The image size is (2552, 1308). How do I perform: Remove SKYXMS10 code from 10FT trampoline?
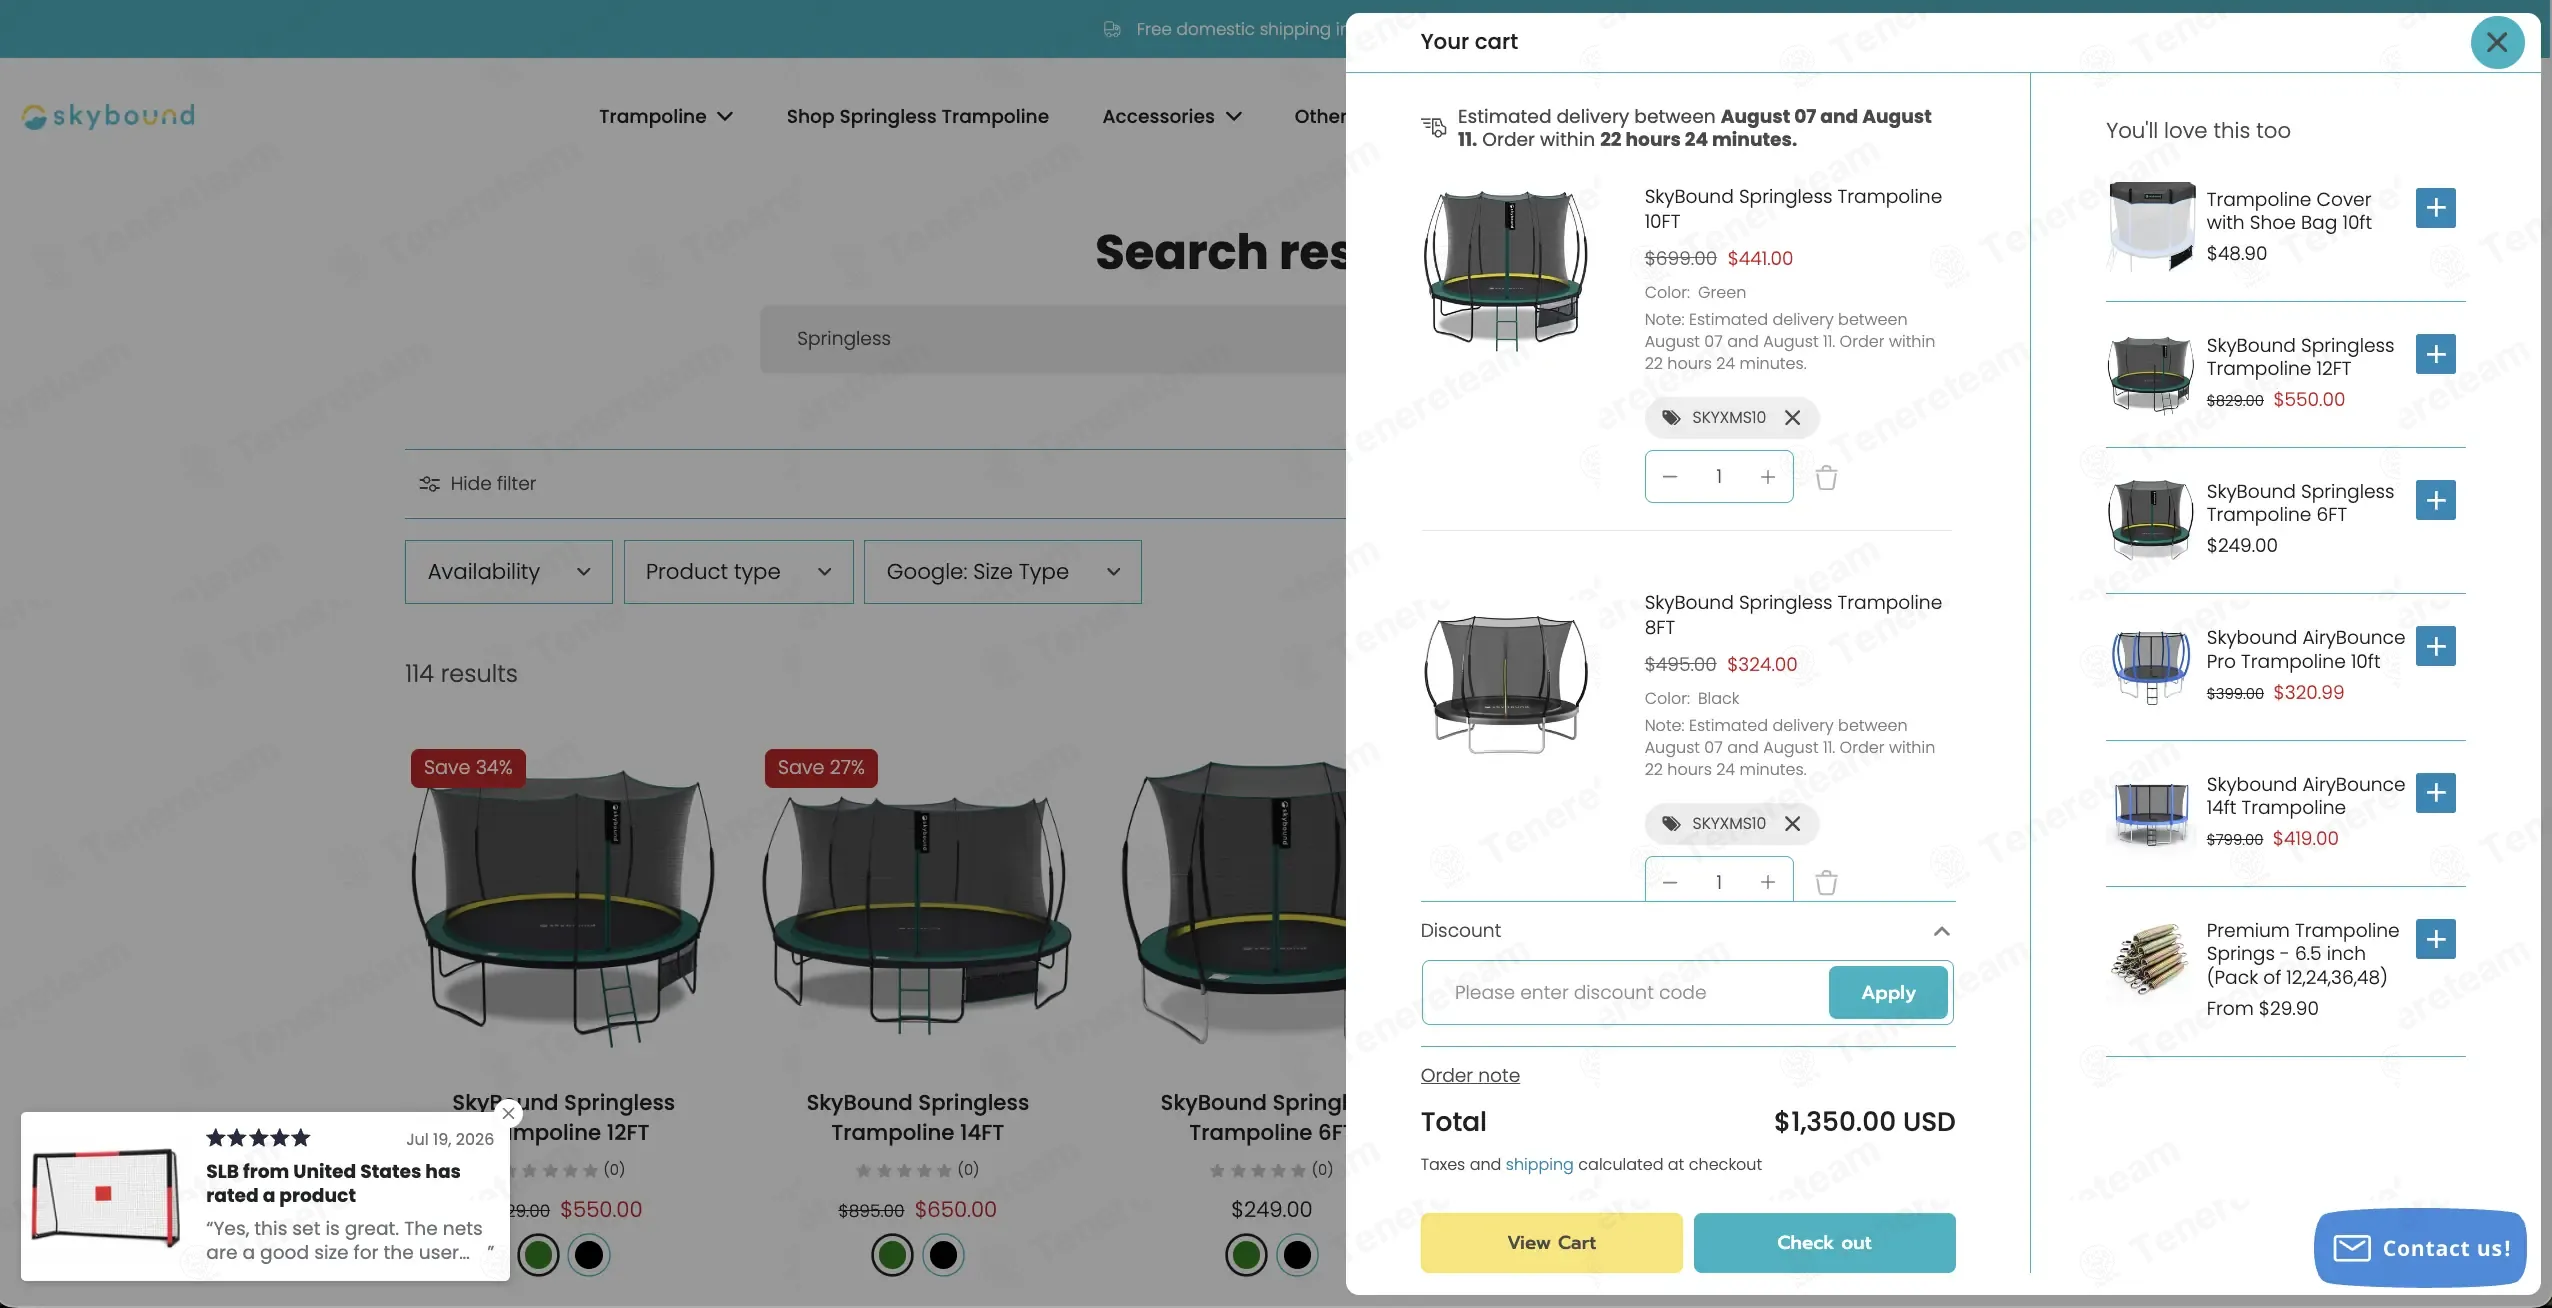[1792, 418]
